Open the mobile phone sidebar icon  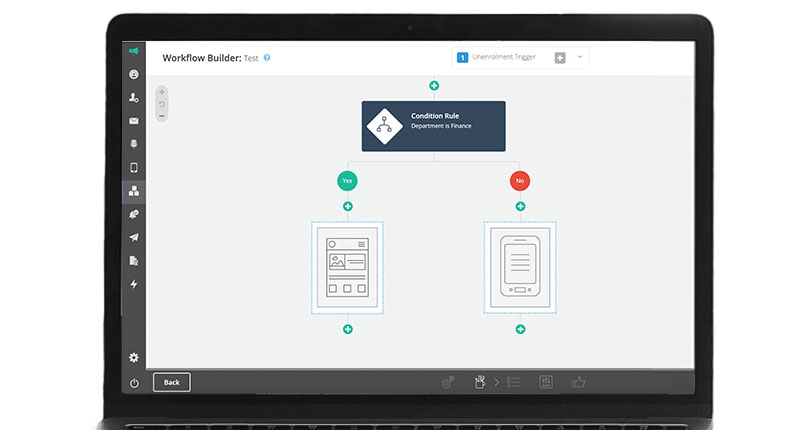(134, 167)
